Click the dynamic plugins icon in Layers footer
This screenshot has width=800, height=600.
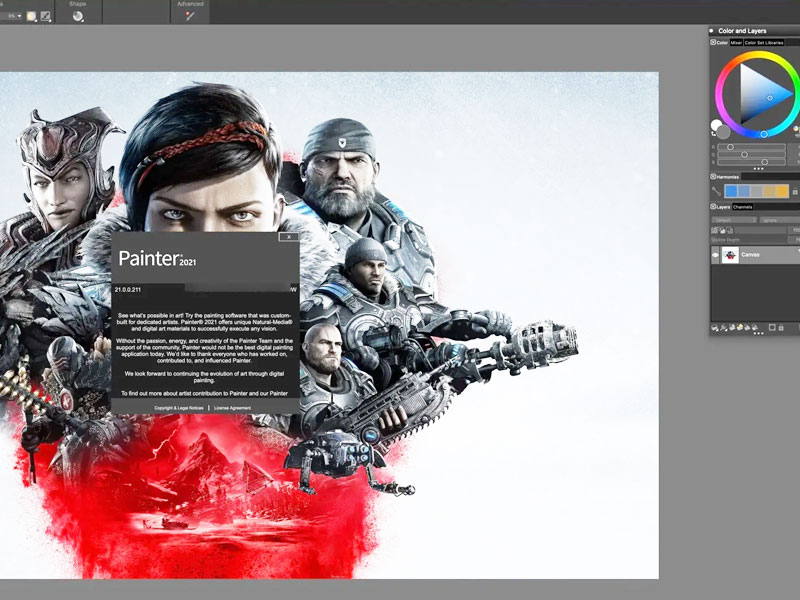click(723, 328)
